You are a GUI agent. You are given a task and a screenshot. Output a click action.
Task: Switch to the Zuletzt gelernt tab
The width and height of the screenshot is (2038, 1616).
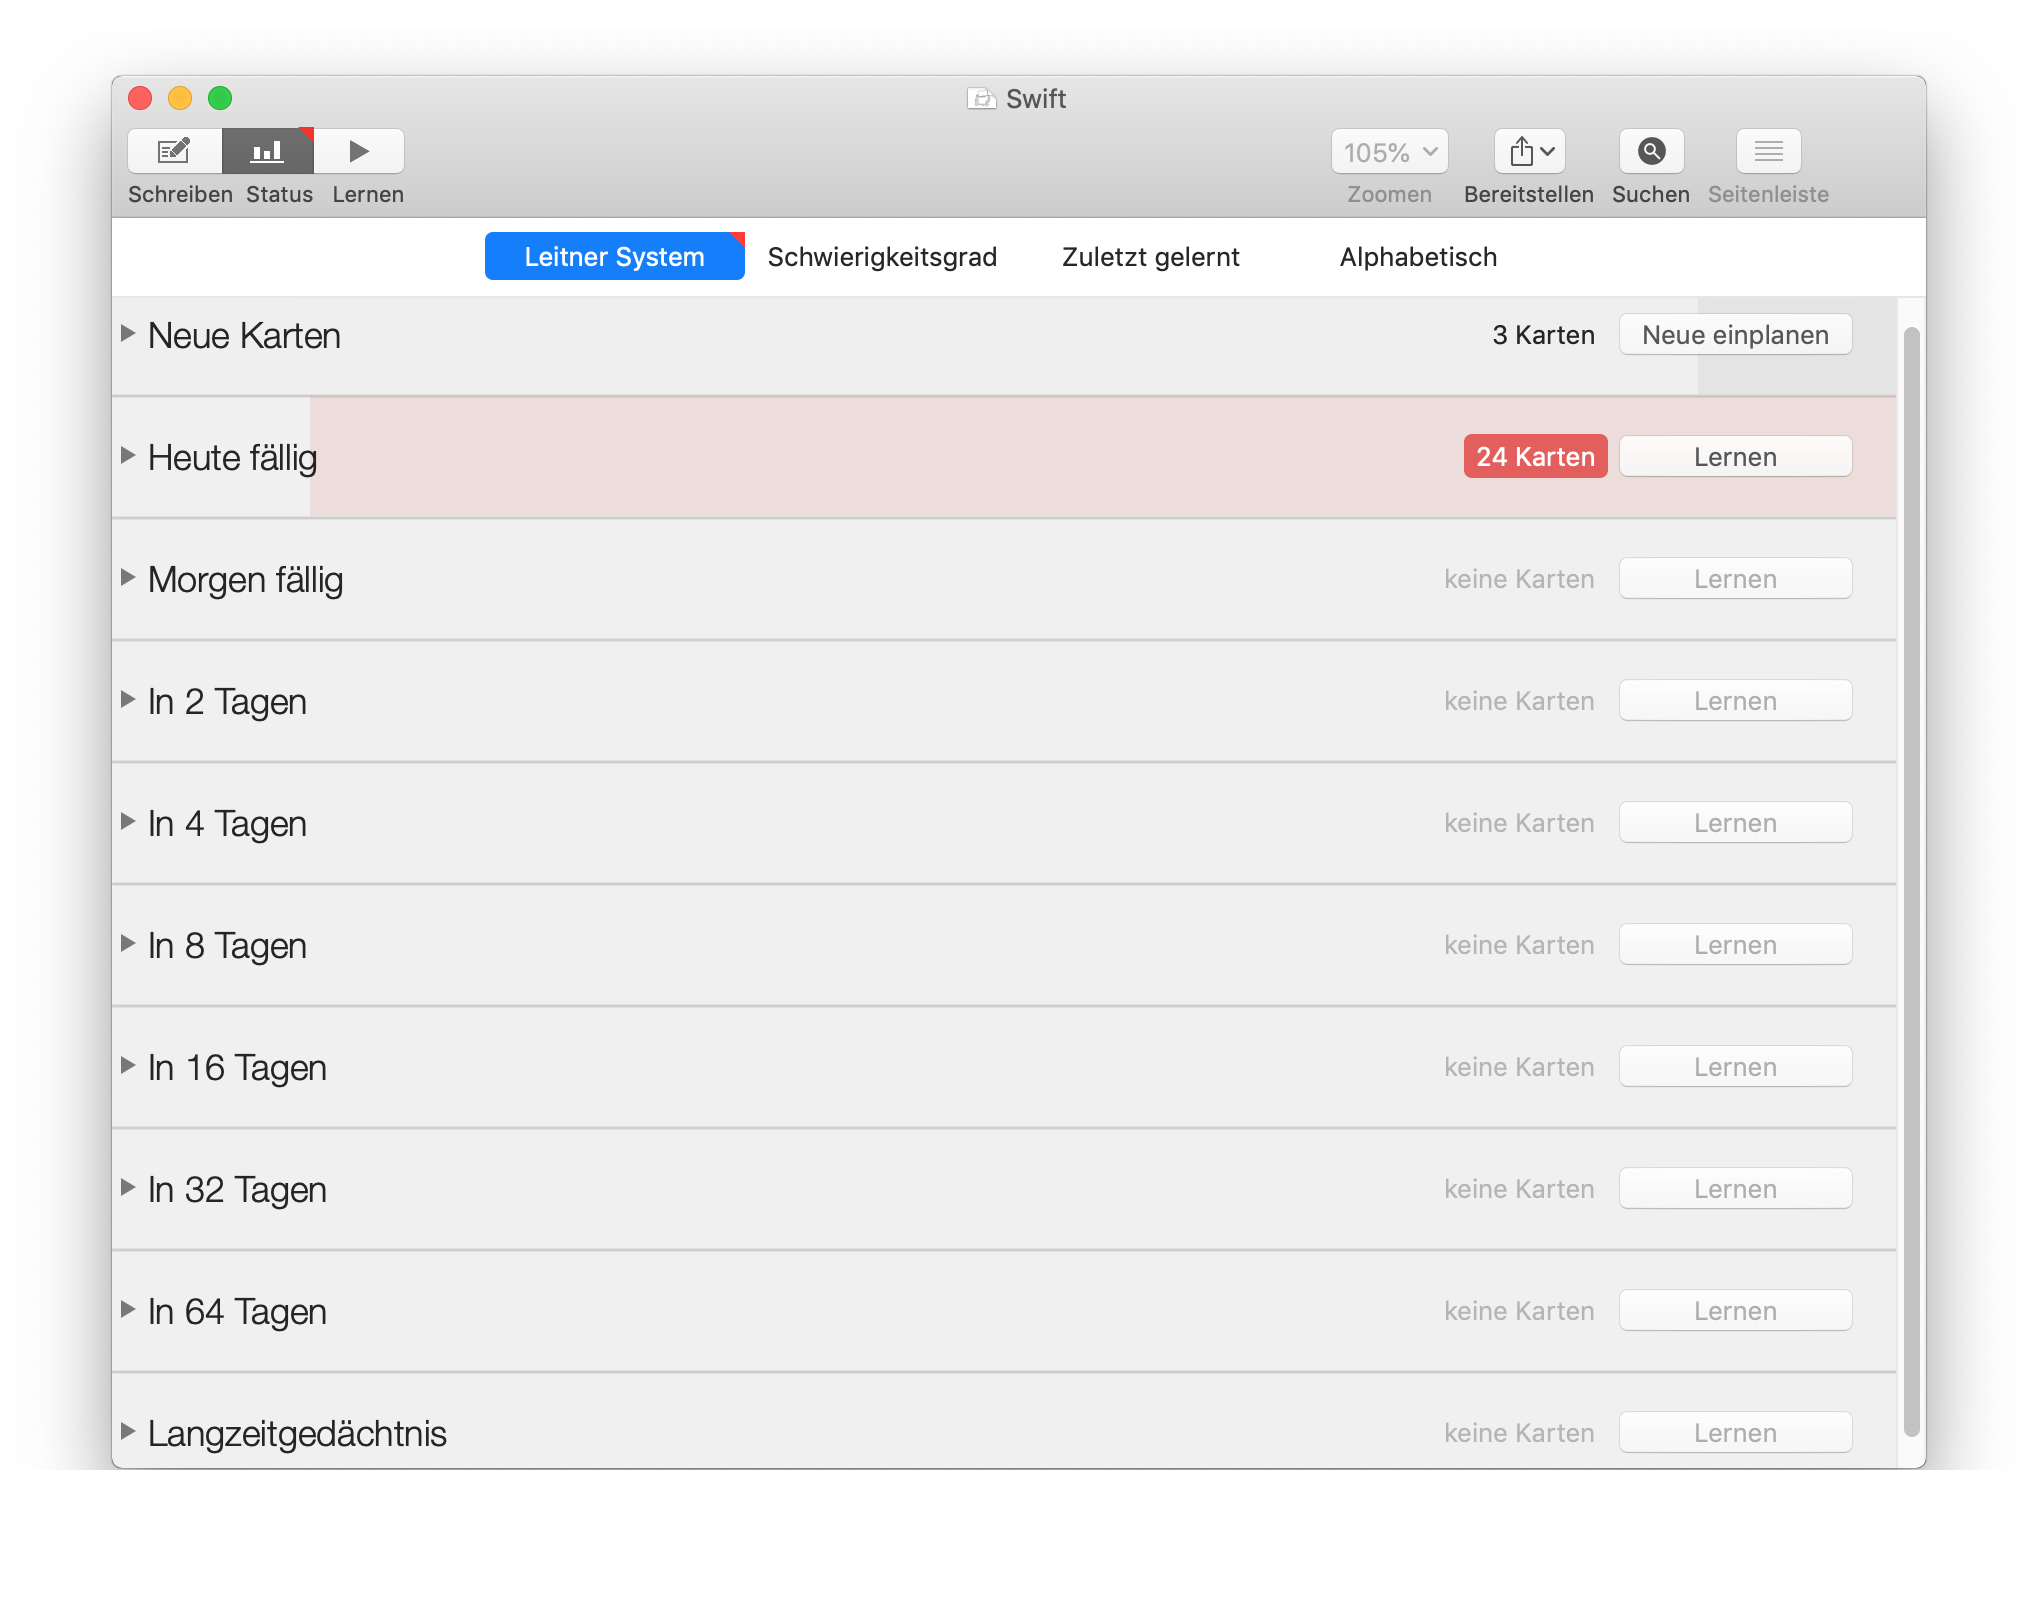[1150, 257]
